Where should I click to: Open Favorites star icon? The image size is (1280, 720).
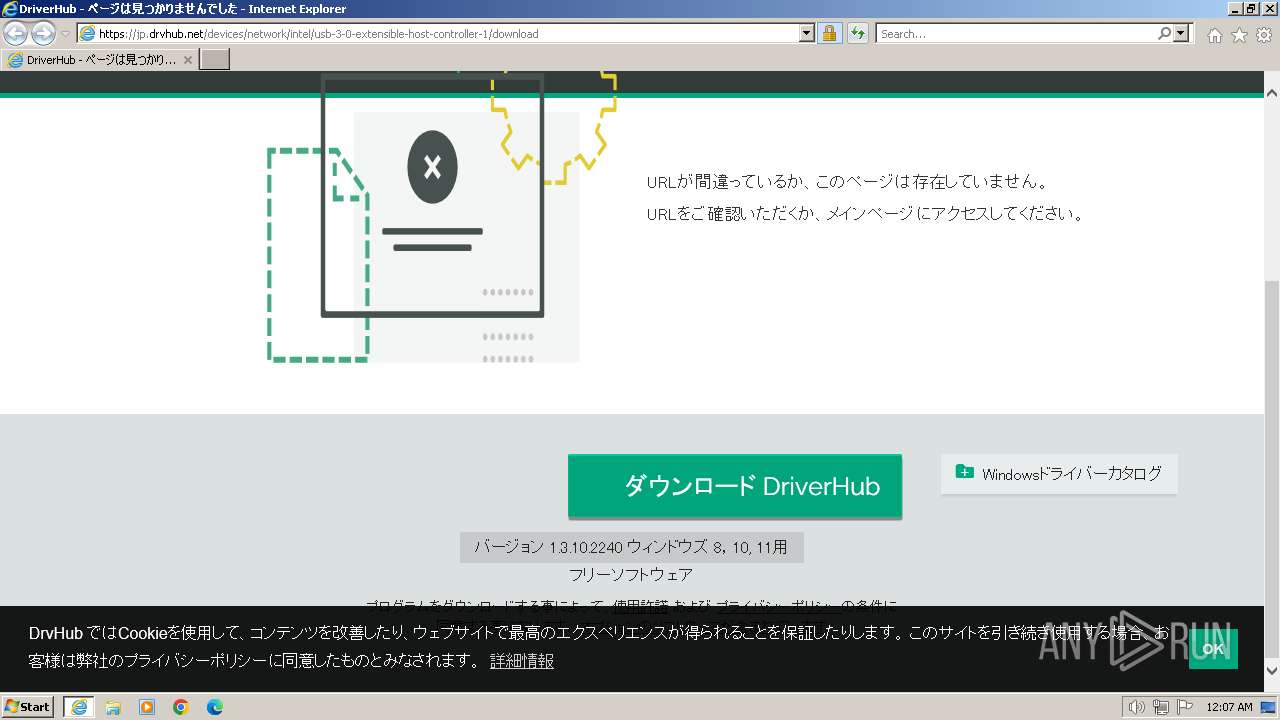(1239, 35)
